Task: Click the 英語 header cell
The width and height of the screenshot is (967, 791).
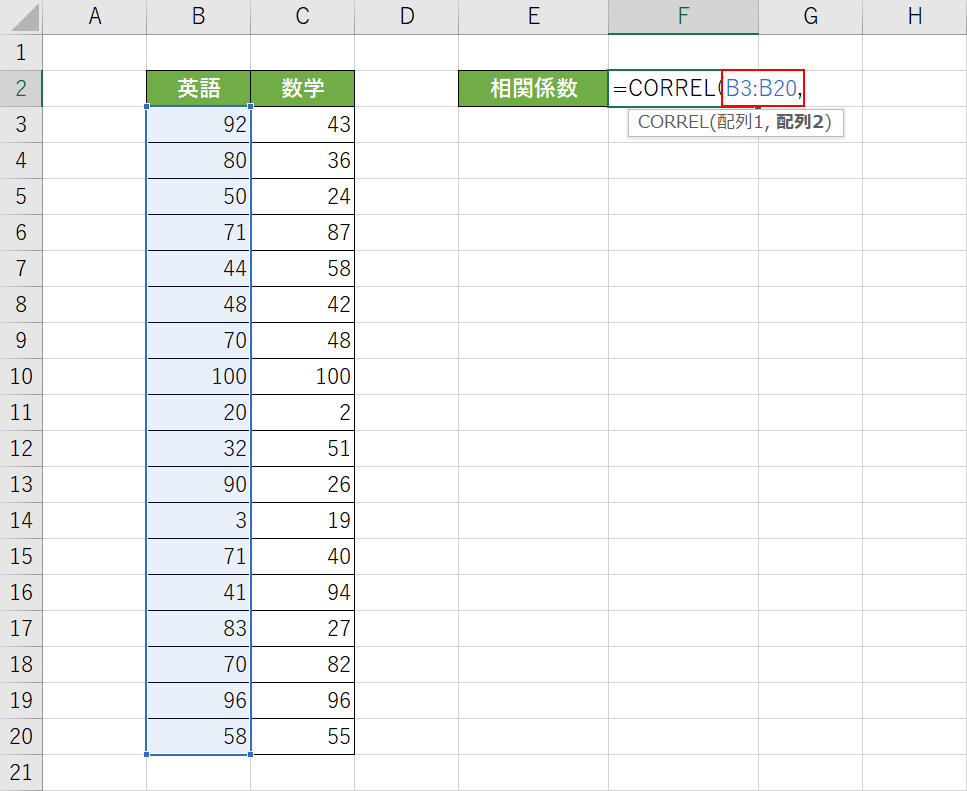Action: point(198,88)
